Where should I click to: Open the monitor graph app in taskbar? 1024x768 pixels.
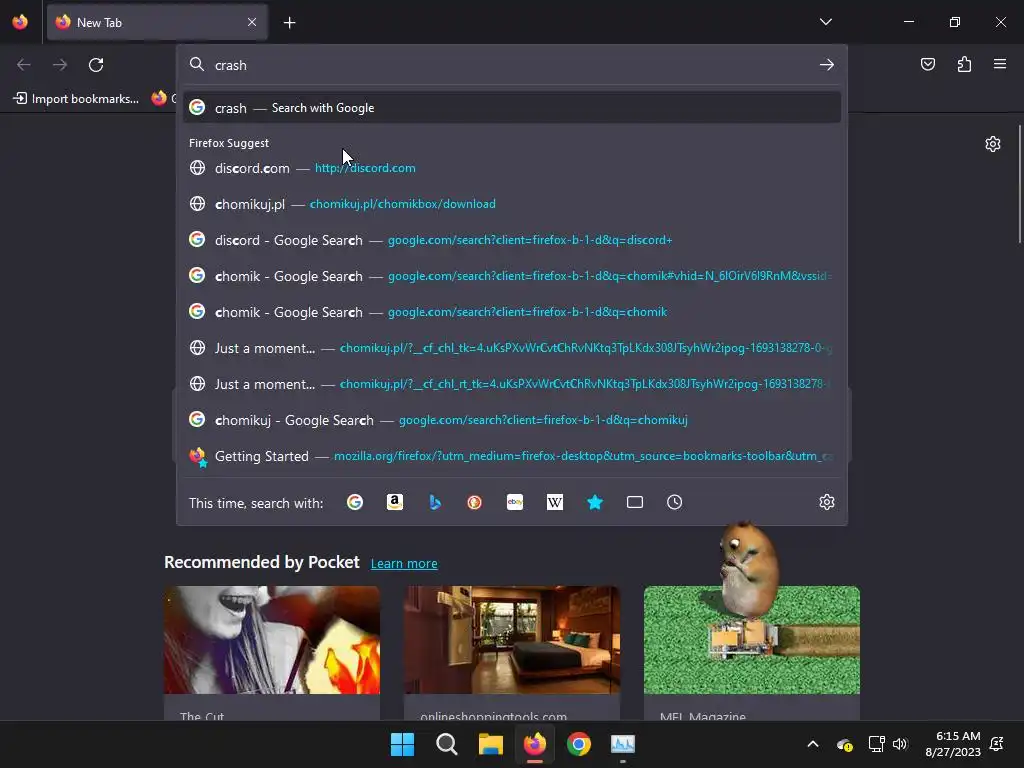623,744
